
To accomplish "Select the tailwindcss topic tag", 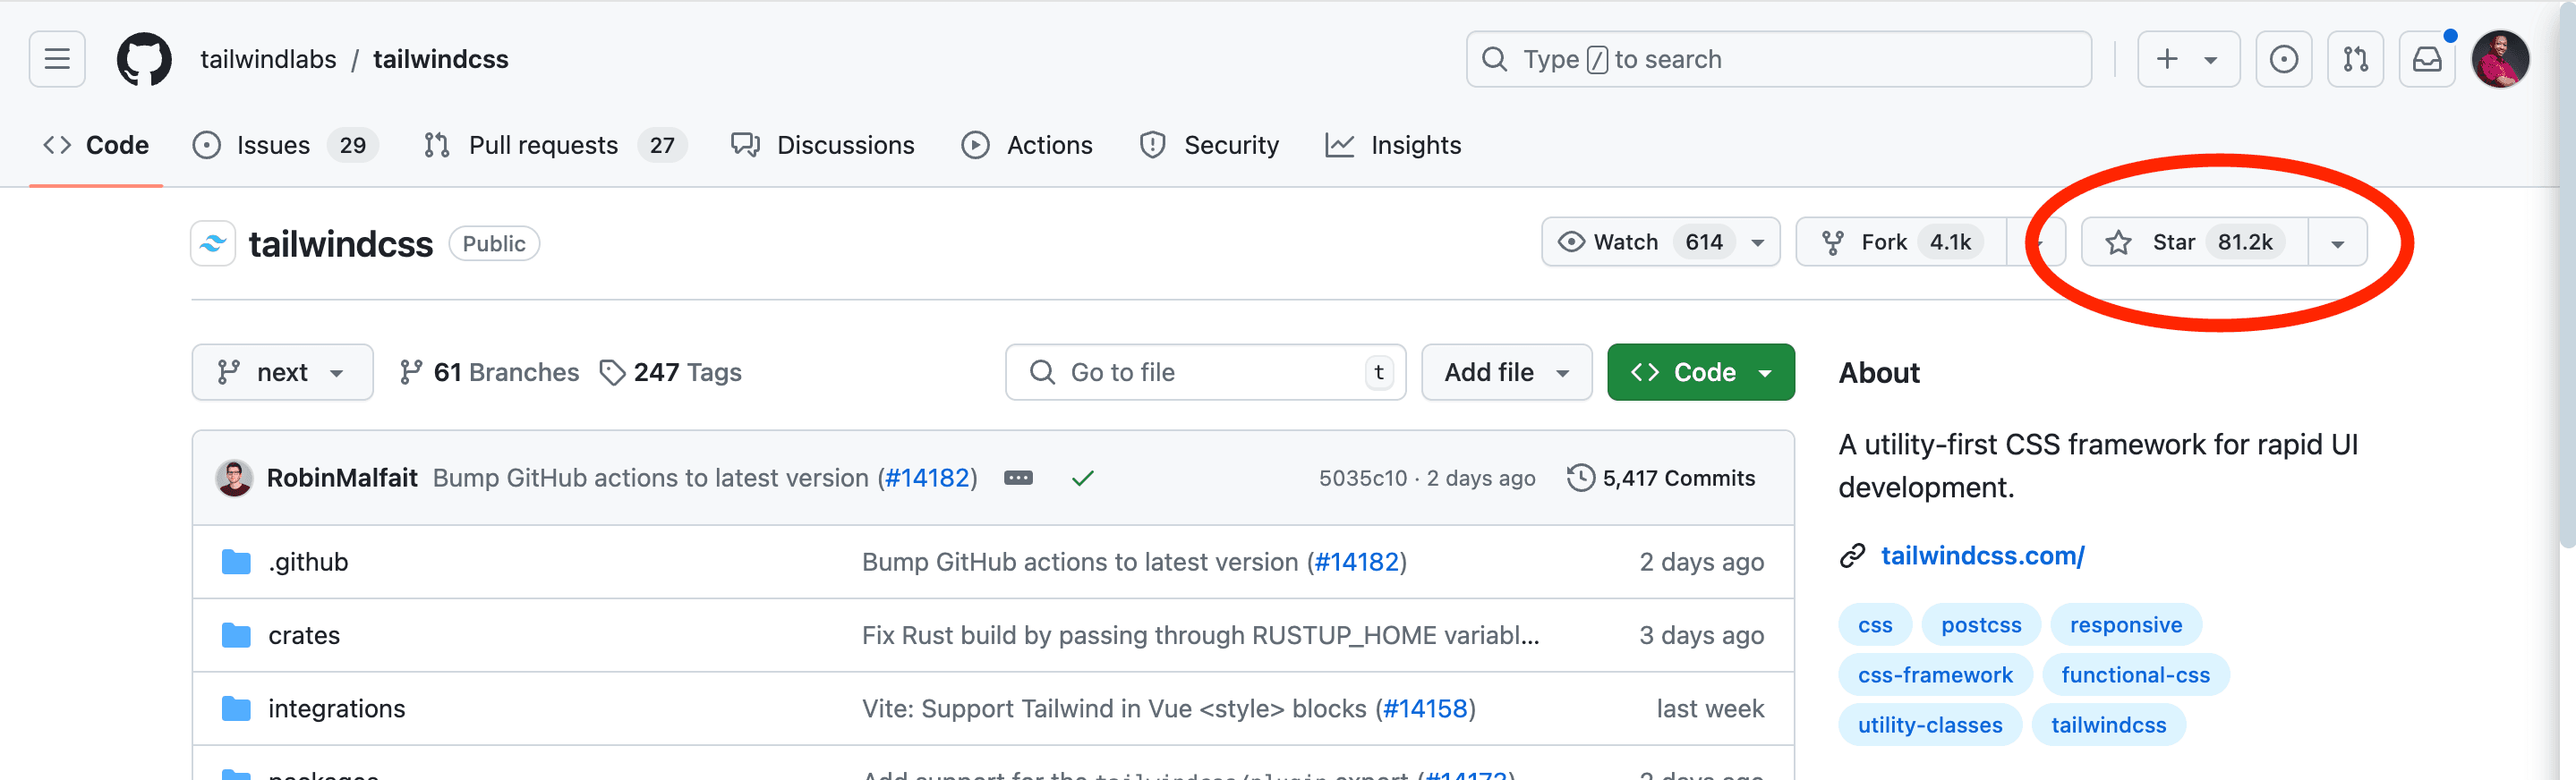I will [2108, 725].
